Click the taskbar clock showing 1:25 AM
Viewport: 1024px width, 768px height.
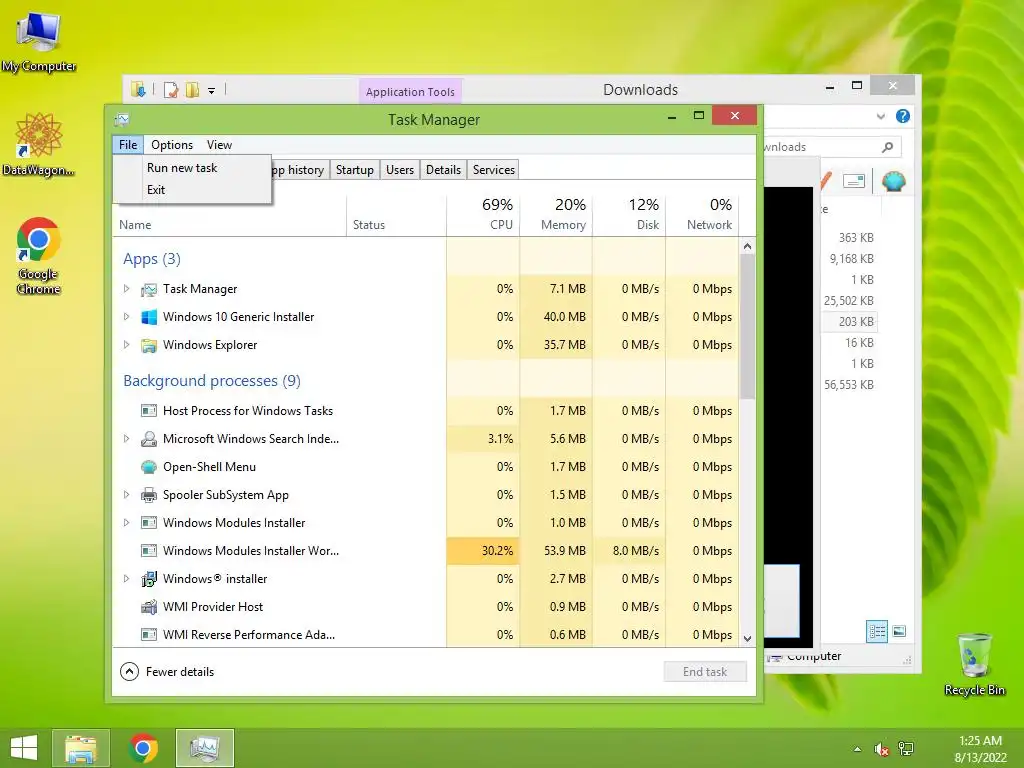[980, 749]
